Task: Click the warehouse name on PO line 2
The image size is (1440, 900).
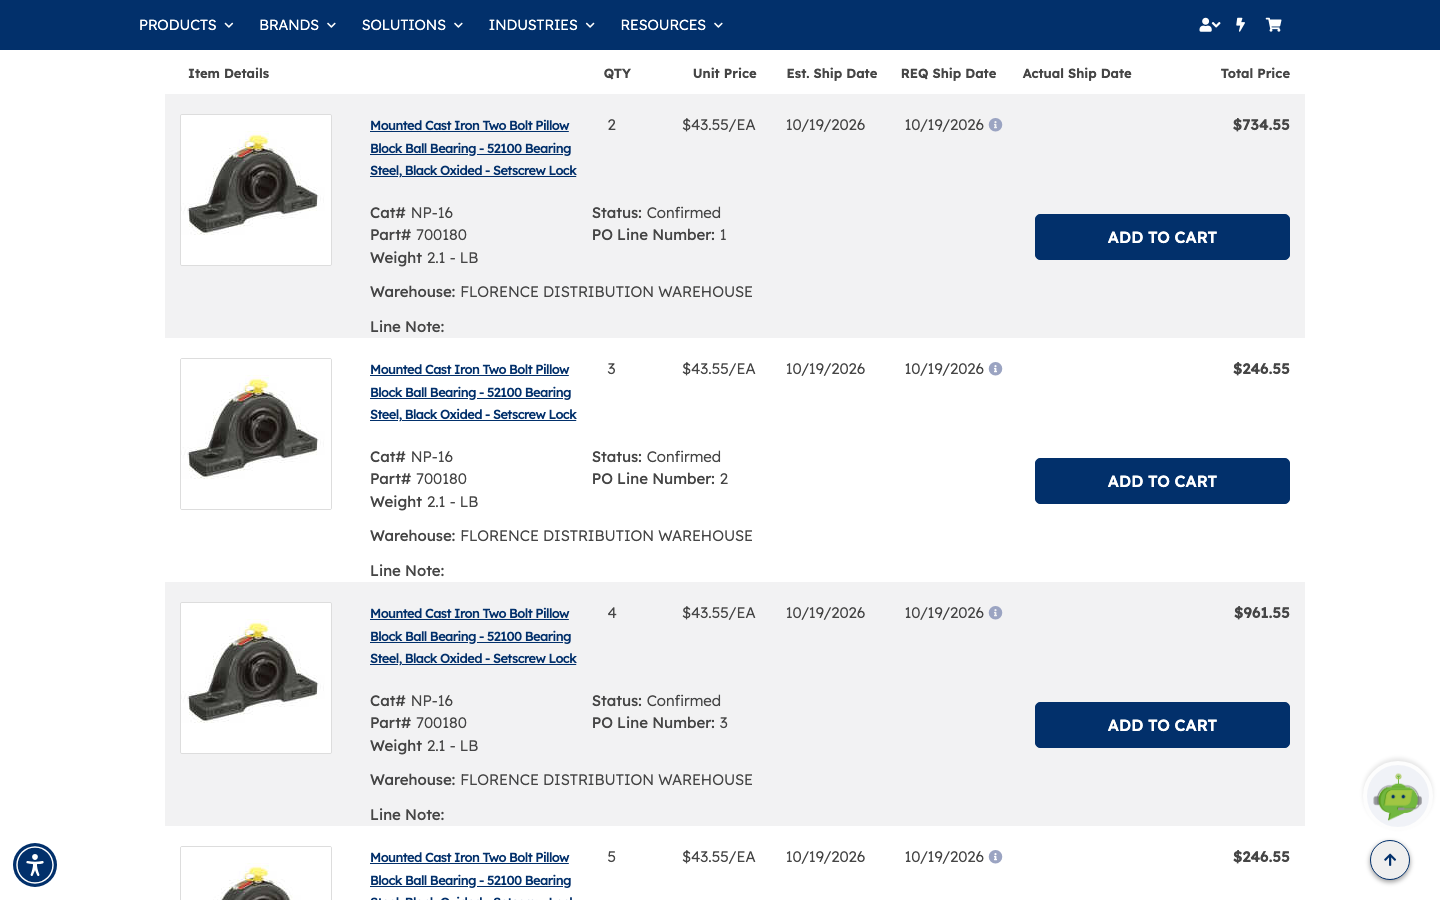Action: pos(606,536)
